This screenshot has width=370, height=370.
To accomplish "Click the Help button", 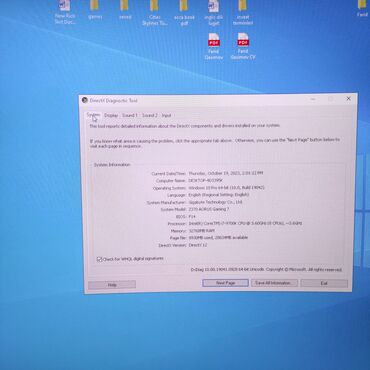I will 112,285.
